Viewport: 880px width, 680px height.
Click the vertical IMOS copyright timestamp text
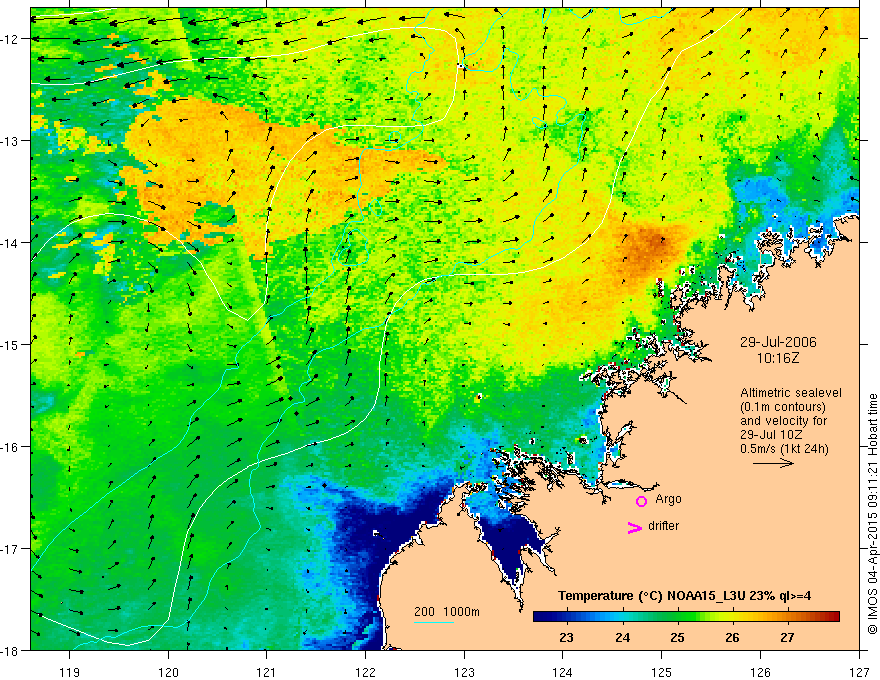(872, 515)
